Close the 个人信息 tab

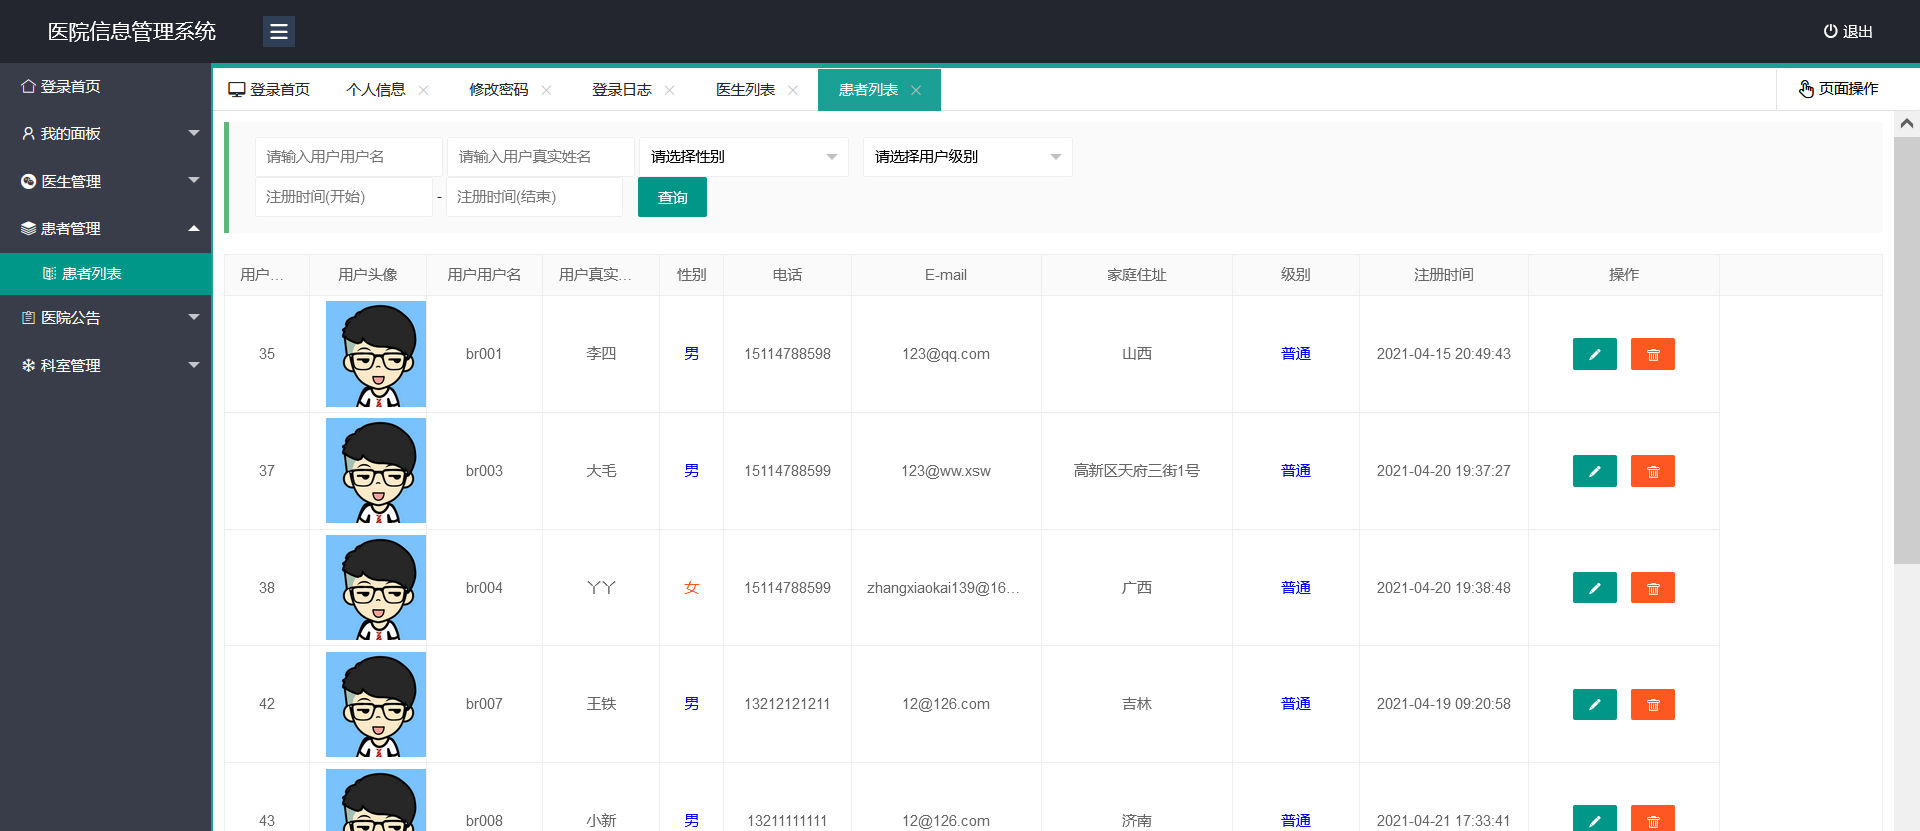point(423,90)
